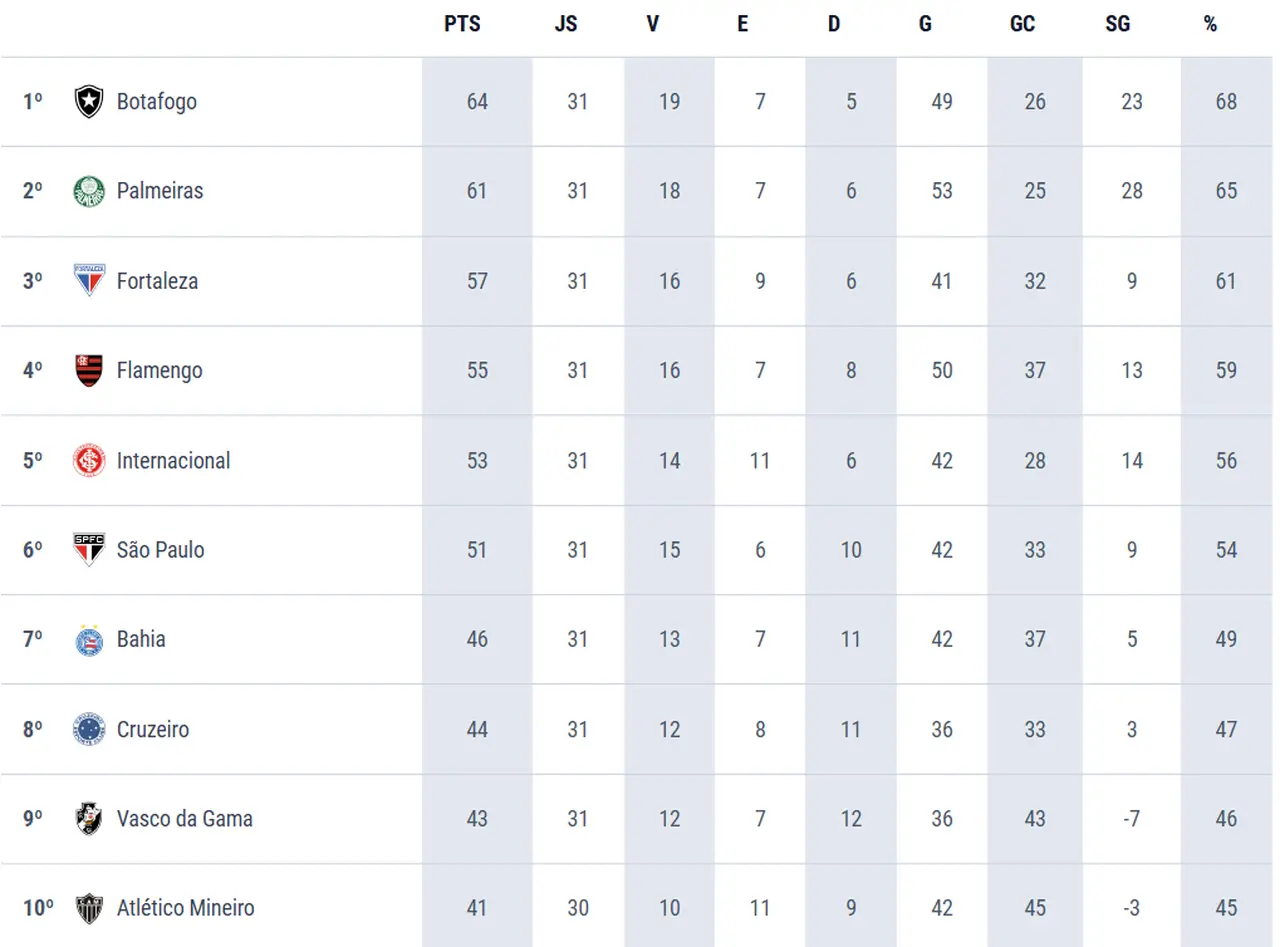This screenshot has height=947, width=1280.
Task: Open the Atlético Mineiro team link
Action: (x=186, y=908)
